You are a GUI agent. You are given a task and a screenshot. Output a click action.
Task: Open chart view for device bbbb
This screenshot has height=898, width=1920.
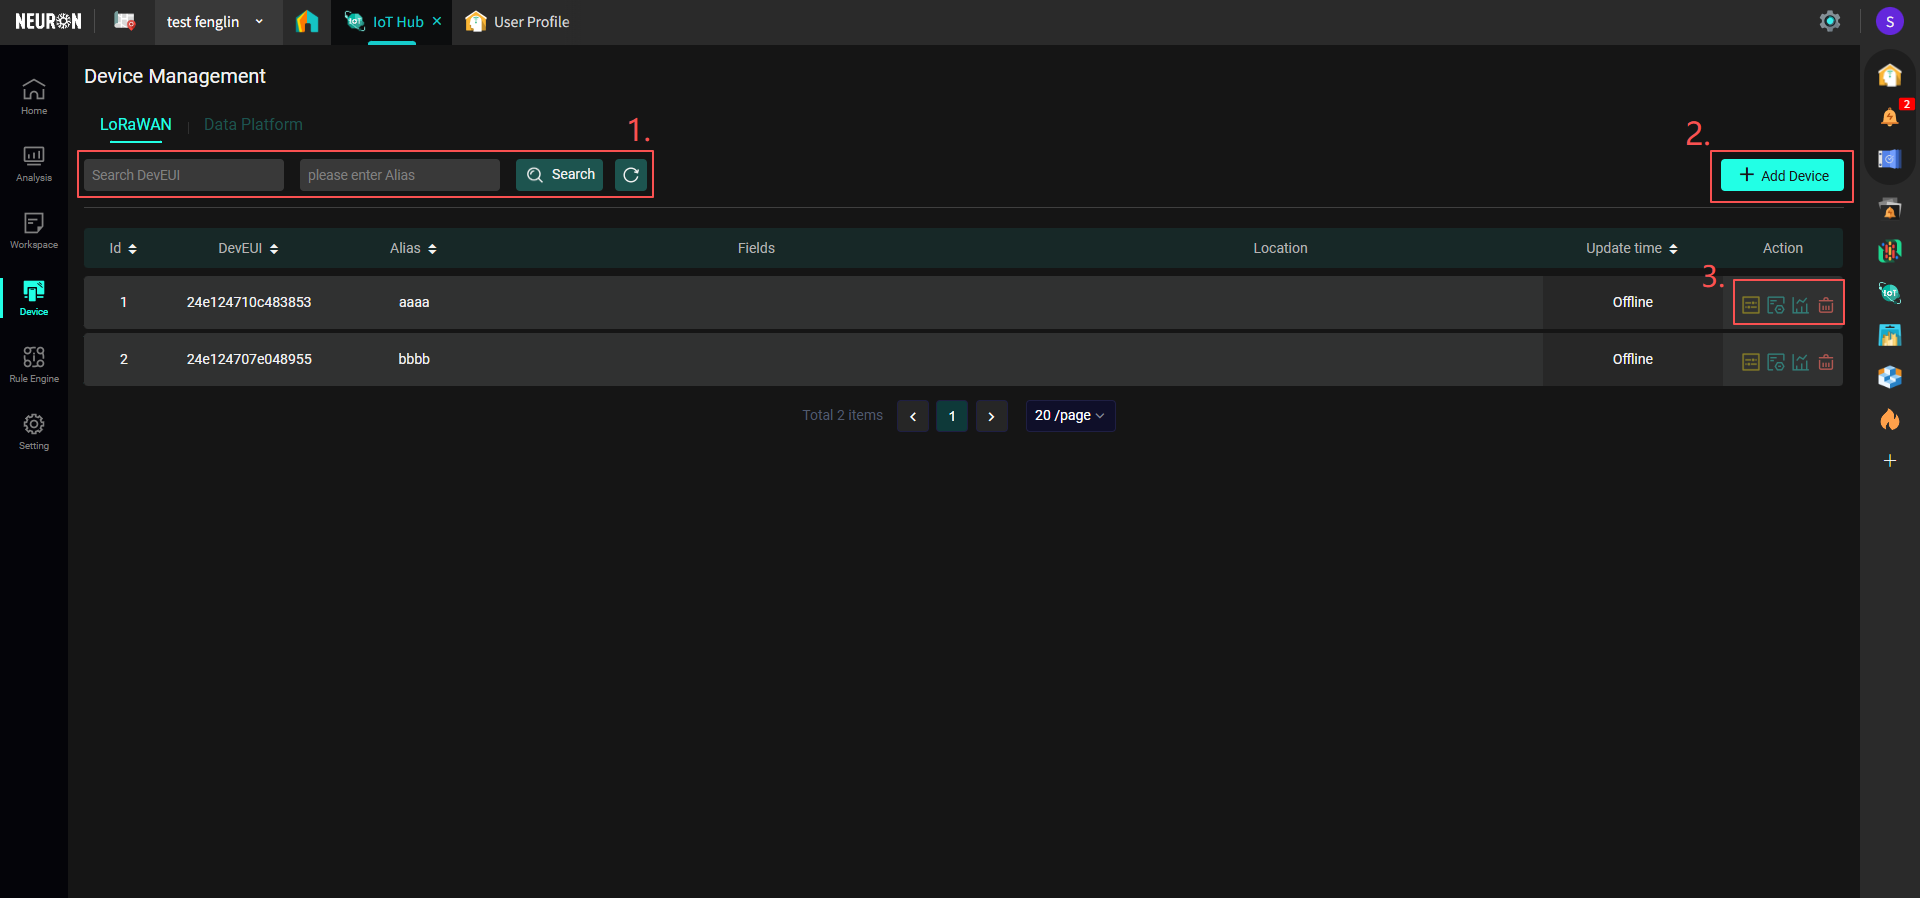1800,363
